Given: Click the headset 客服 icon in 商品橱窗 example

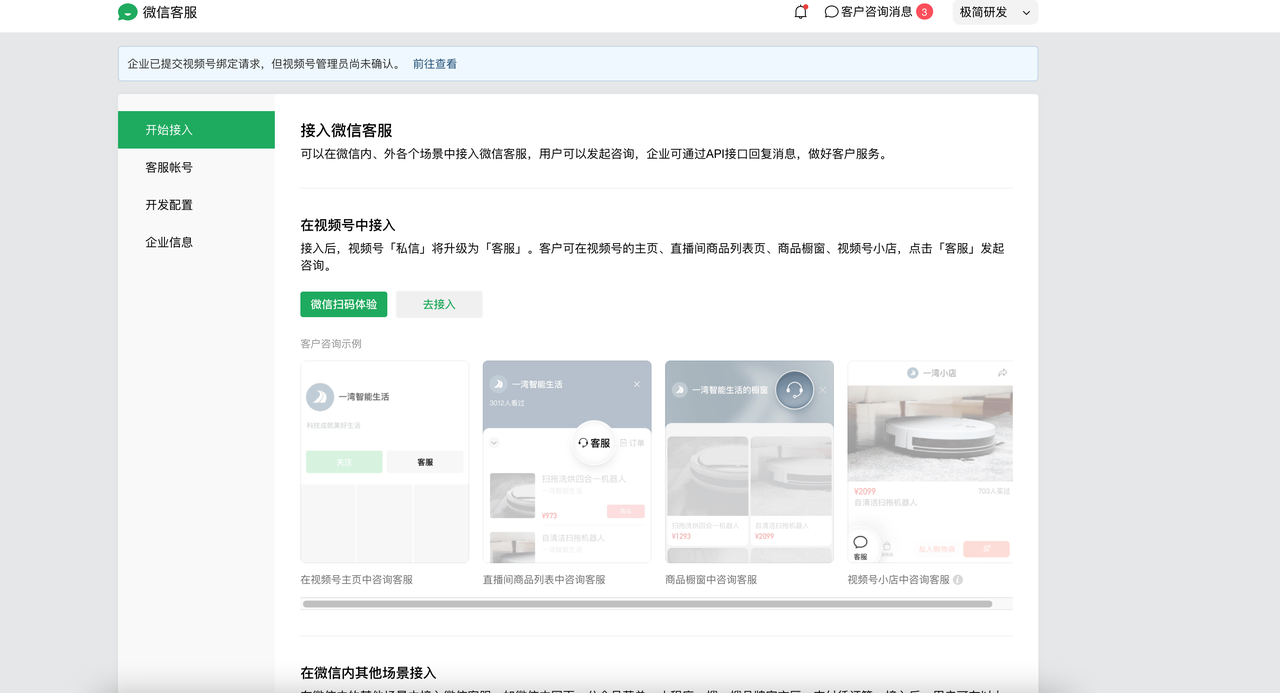Looking at the screenshot, I should point(795,390).
